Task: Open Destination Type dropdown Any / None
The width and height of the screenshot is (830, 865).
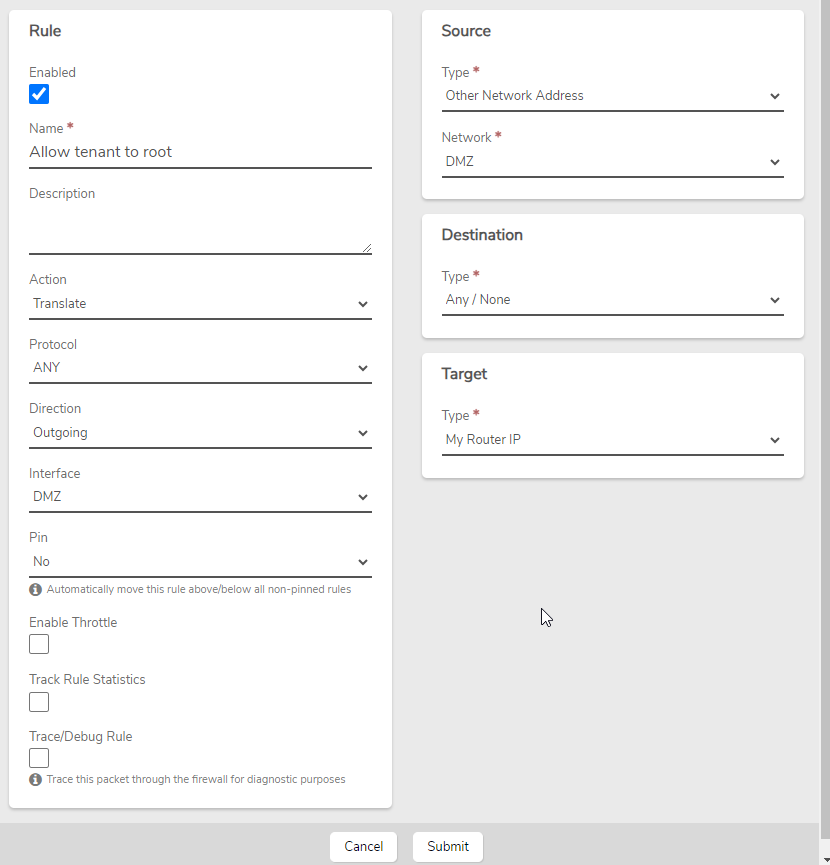Action: [613, 300]
